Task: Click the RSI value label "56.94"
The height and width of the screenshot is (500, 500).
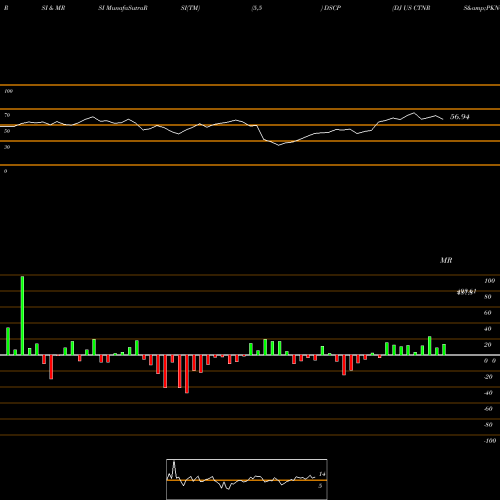Action: (459, 117)
